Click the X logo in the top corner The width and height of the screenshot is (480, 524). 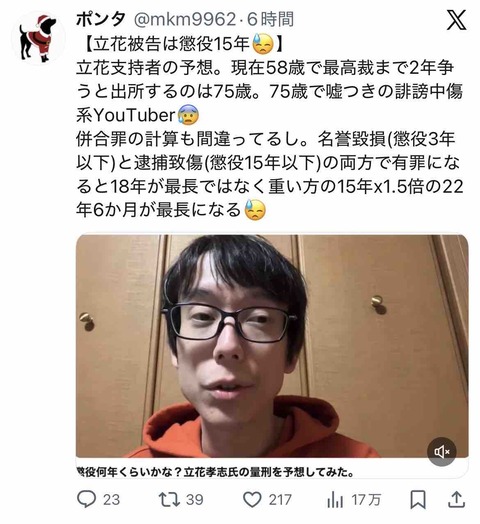[456, 20]
